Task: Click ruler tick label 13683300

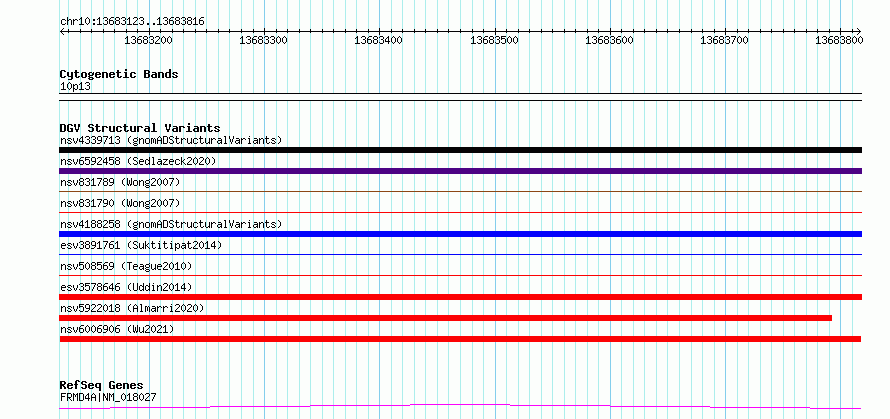Action: (263, 40)
